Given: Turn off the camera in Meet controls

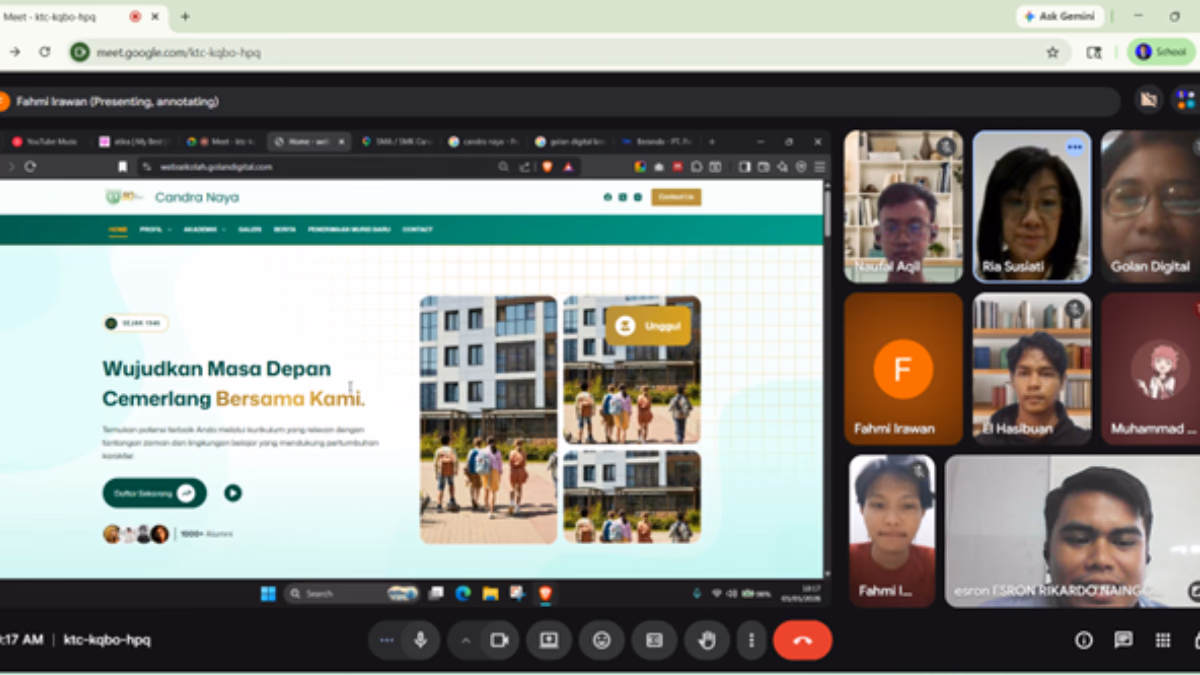Looking at the screenshot, I should [498, 640].
